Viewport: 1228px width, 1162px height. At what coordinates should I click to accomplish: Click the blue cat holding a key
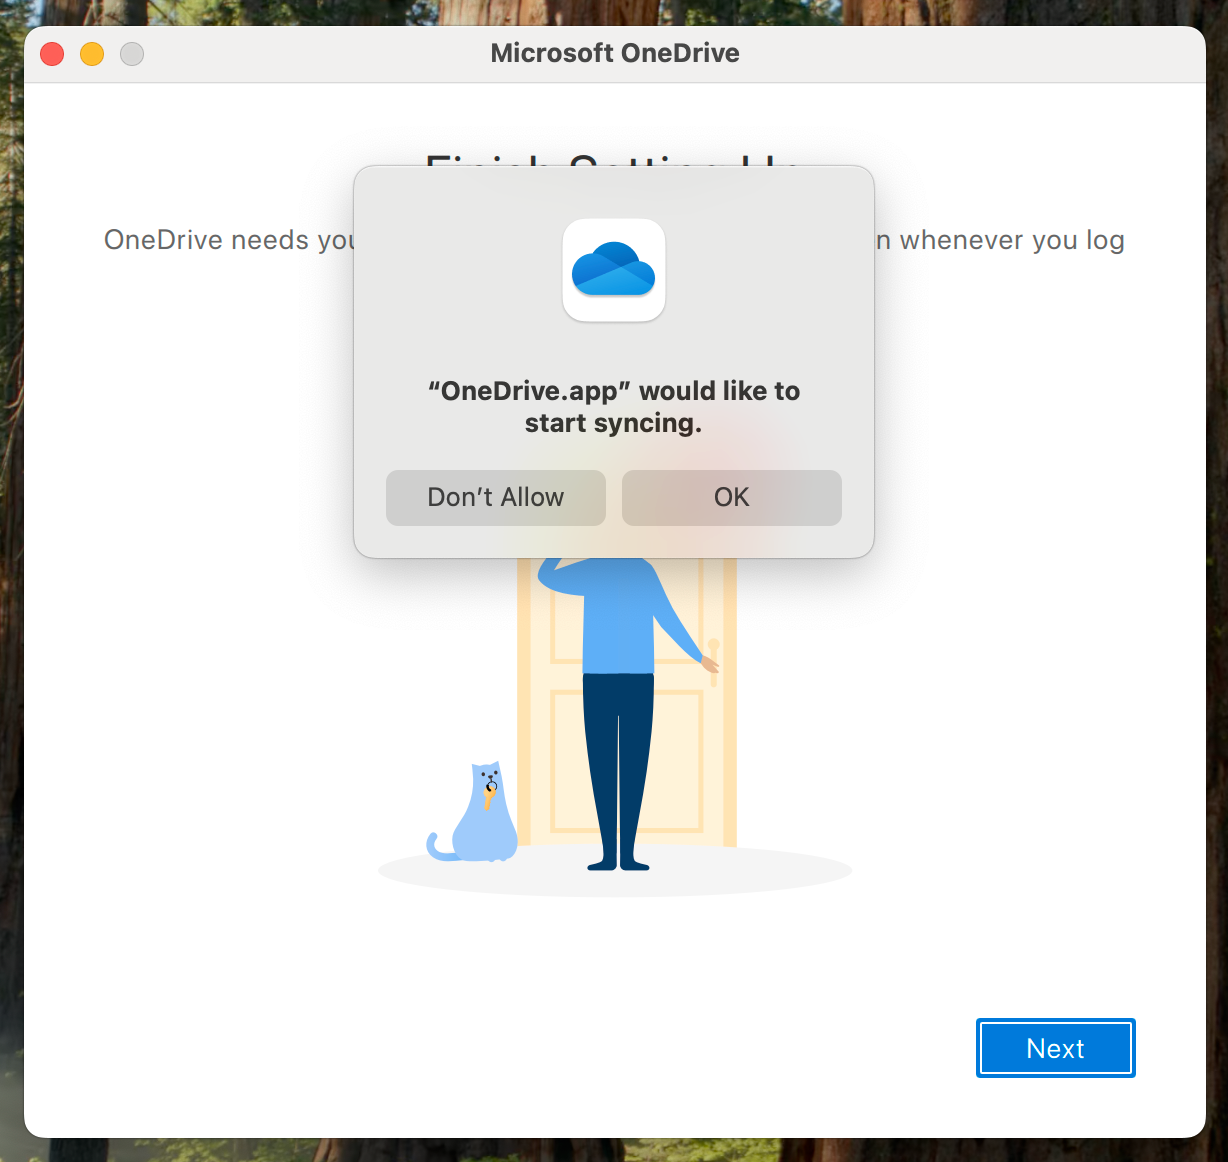click(474, 812)
